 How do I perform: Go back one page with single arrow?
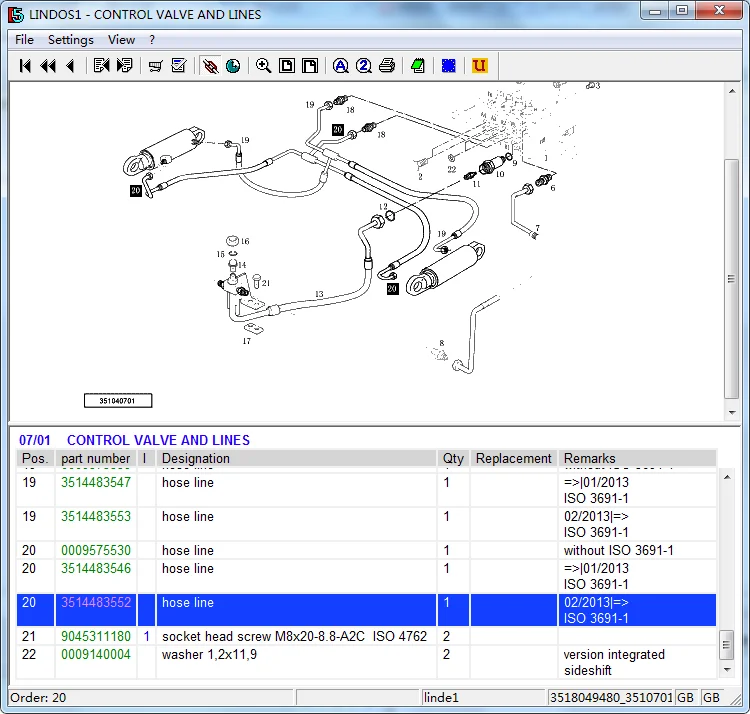click(70, 66)
